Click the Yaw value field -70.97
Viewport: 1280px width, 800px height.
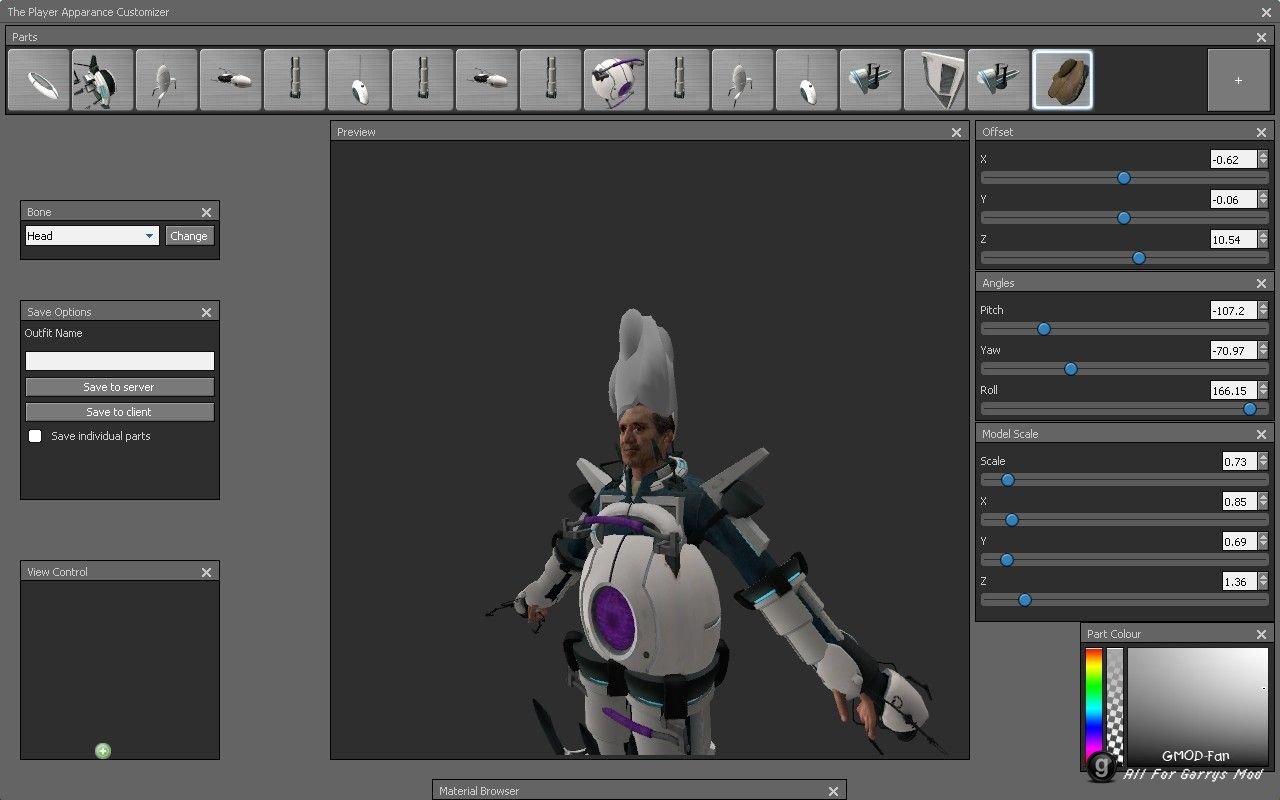click(x=1233, y=350)
